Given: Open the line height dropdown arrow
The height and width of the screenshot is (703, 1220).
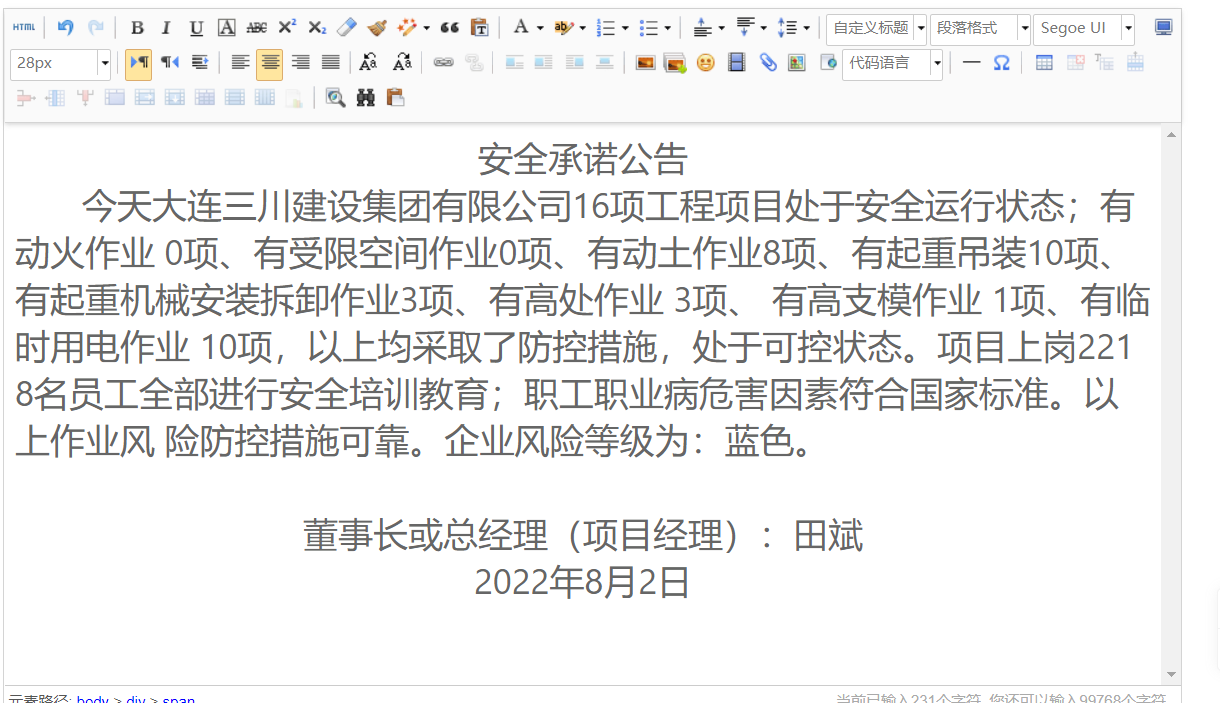Looking at the screenshot, I should click(x=807, y=28).
